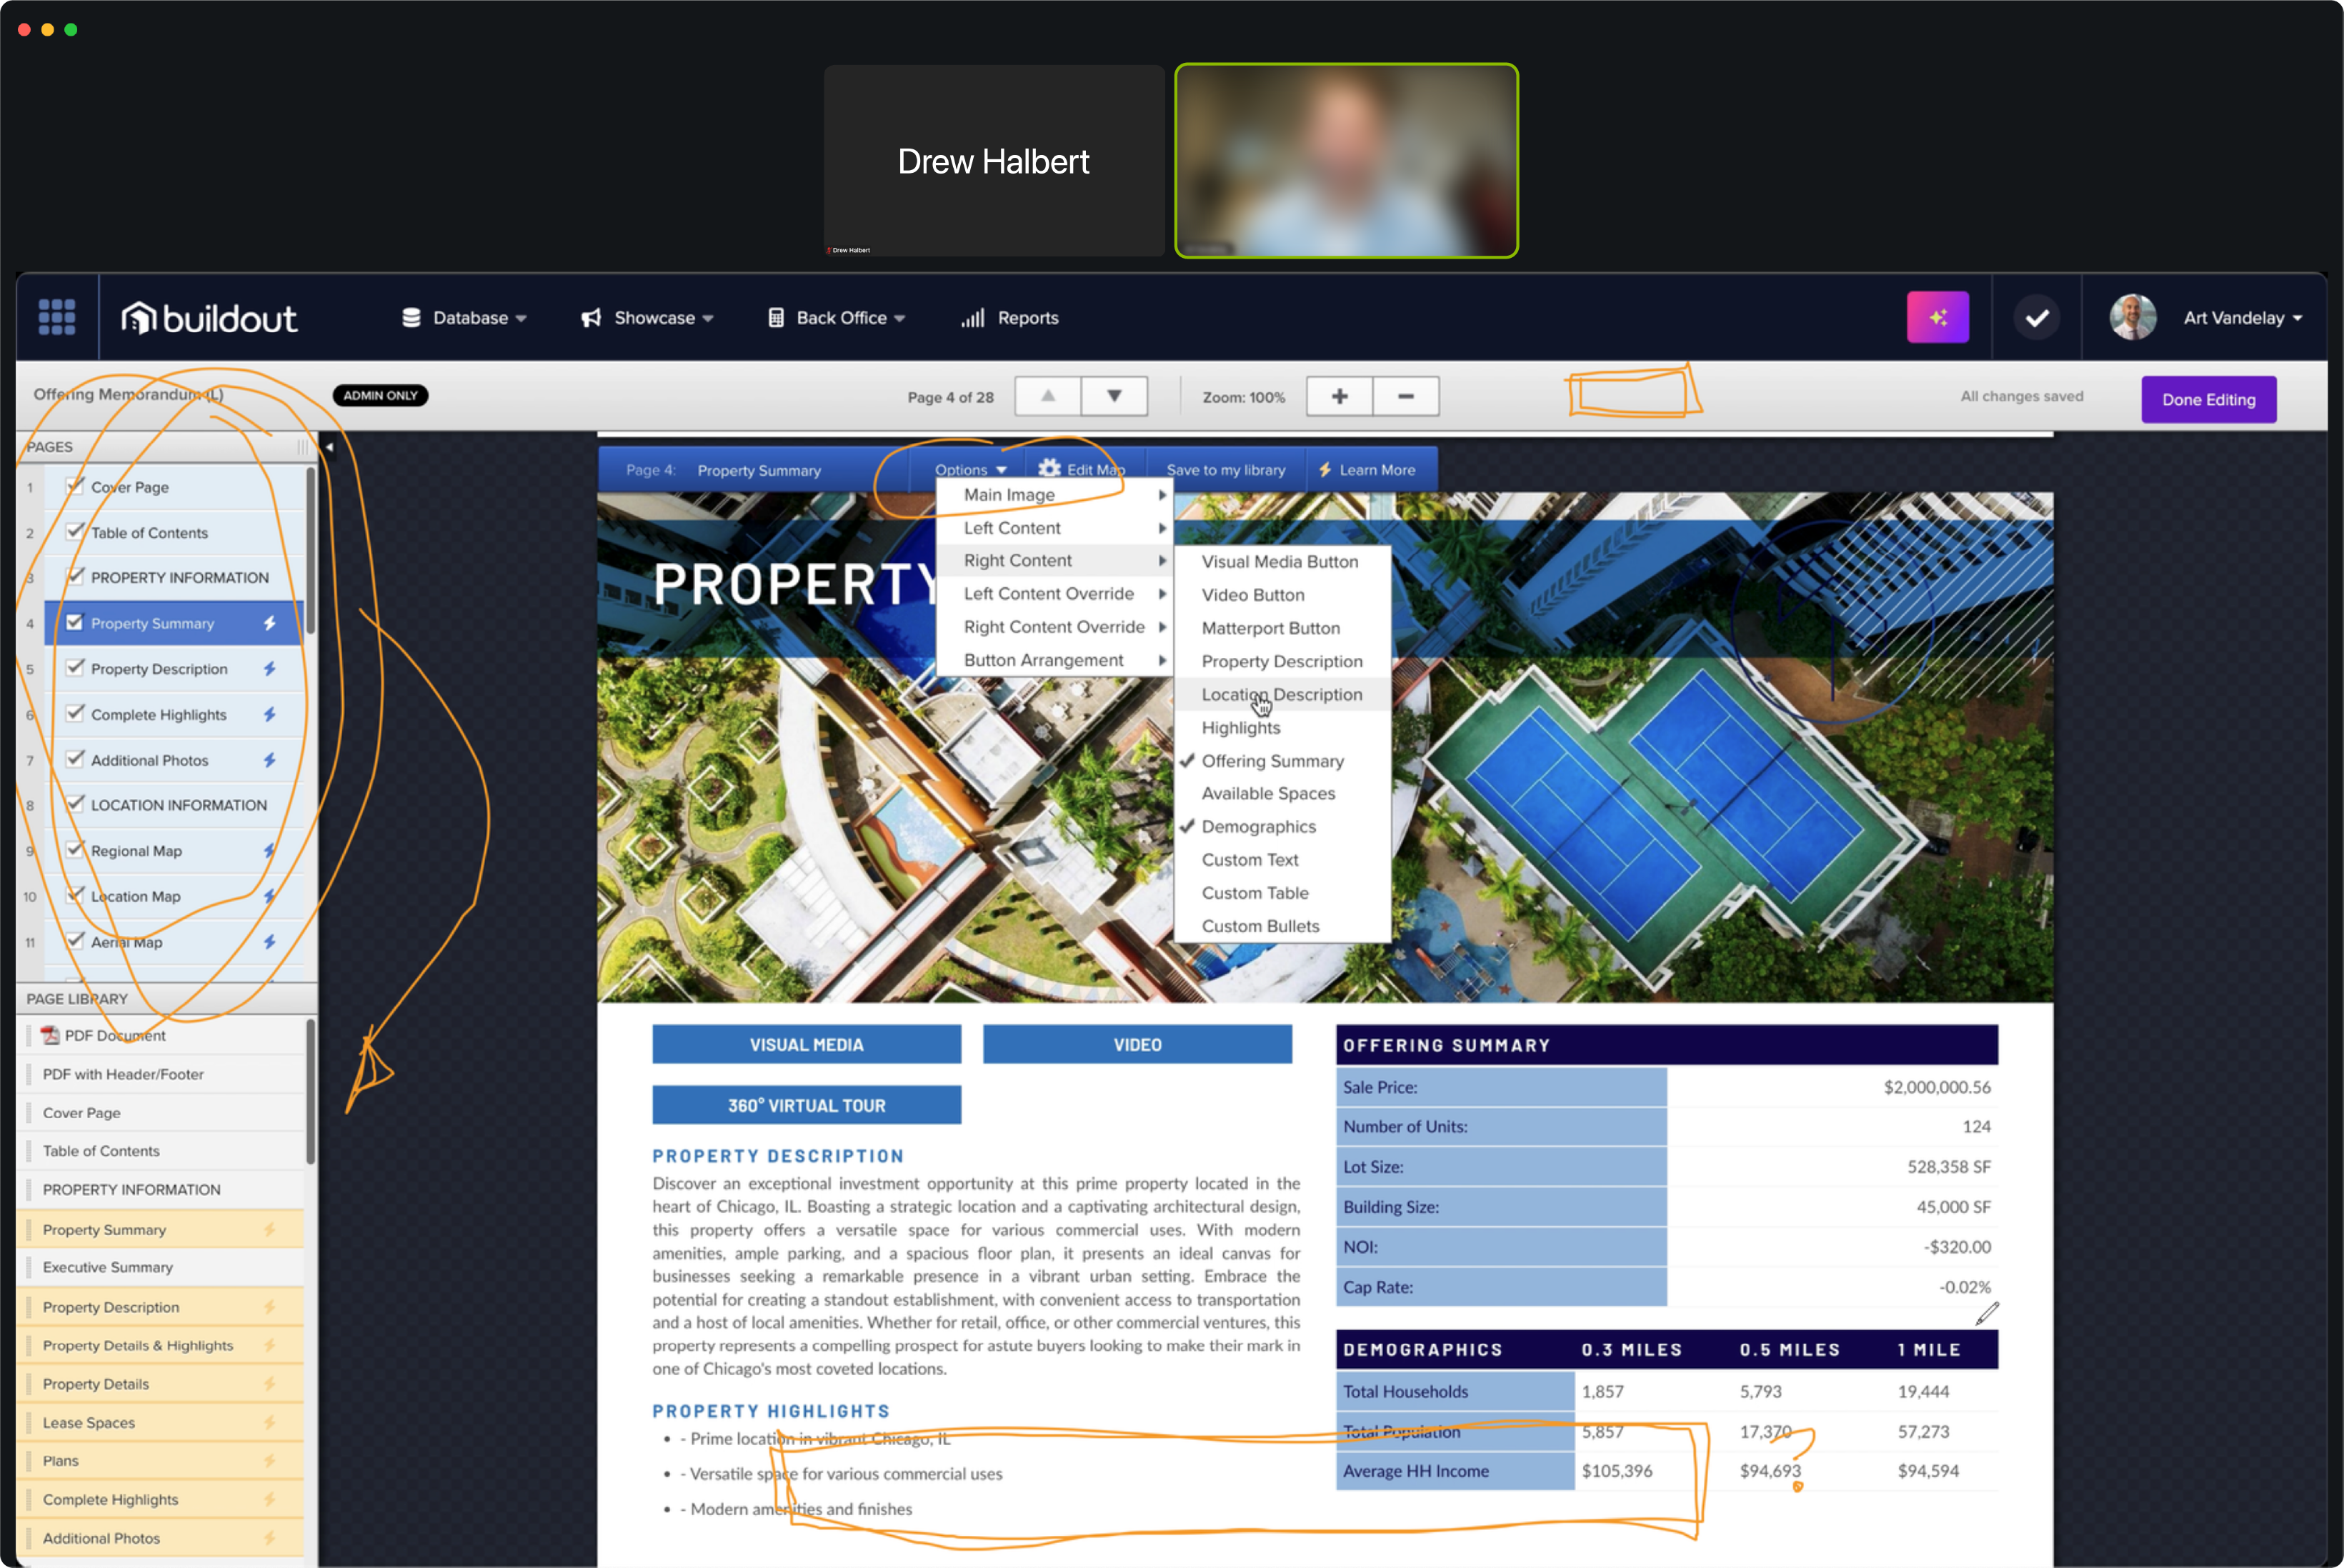Click lightning bolt on Property Description page row
2344x1568 pixels.
(269, 669)
